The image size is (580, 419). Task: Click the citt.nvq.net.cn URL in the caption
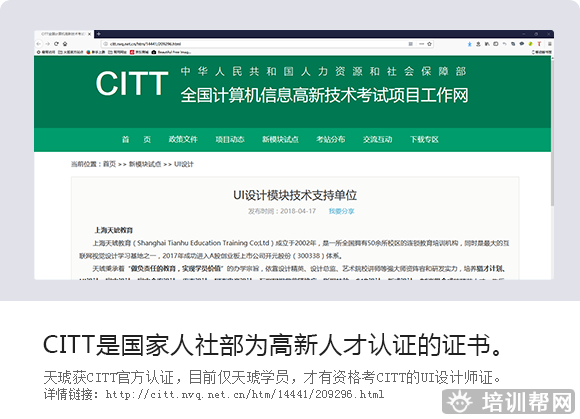[245, 395]
